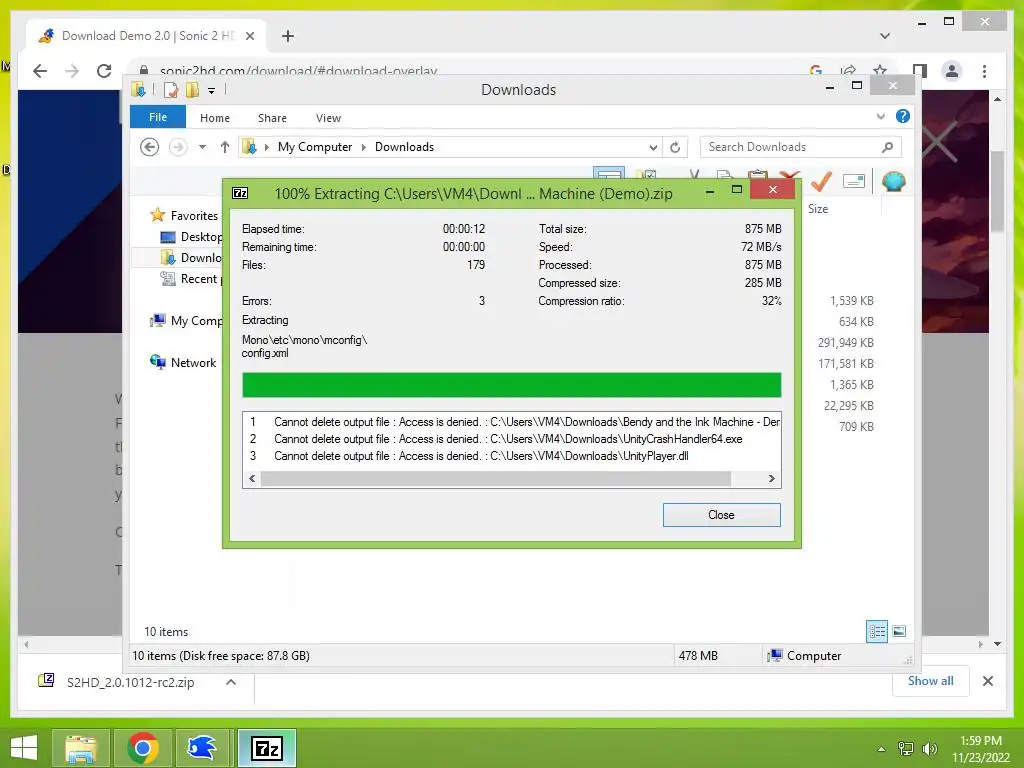Open File Explorer from taskbar
Image resolution: width=1024 pixels, height=768 pixels.
81,748
